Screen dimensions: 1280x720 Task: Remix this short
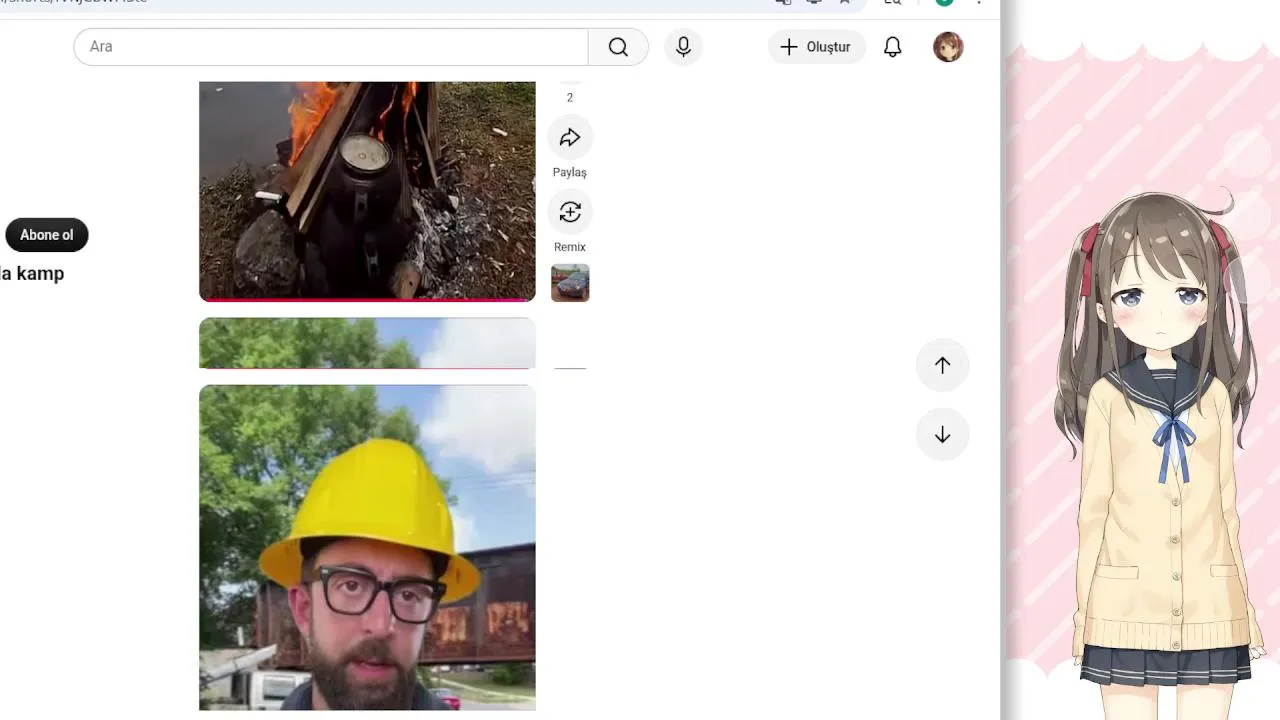[x=570, y=212]
